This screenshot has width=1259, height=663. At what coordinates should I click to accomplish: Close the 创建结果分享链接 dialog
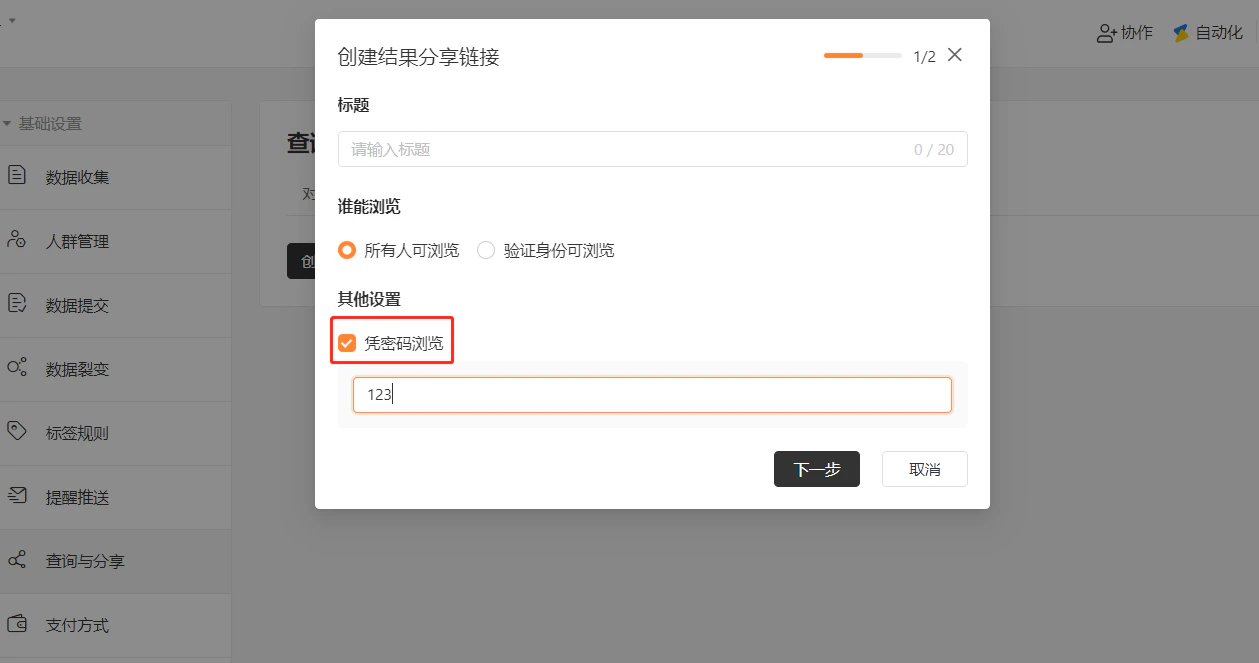(955, 55)
